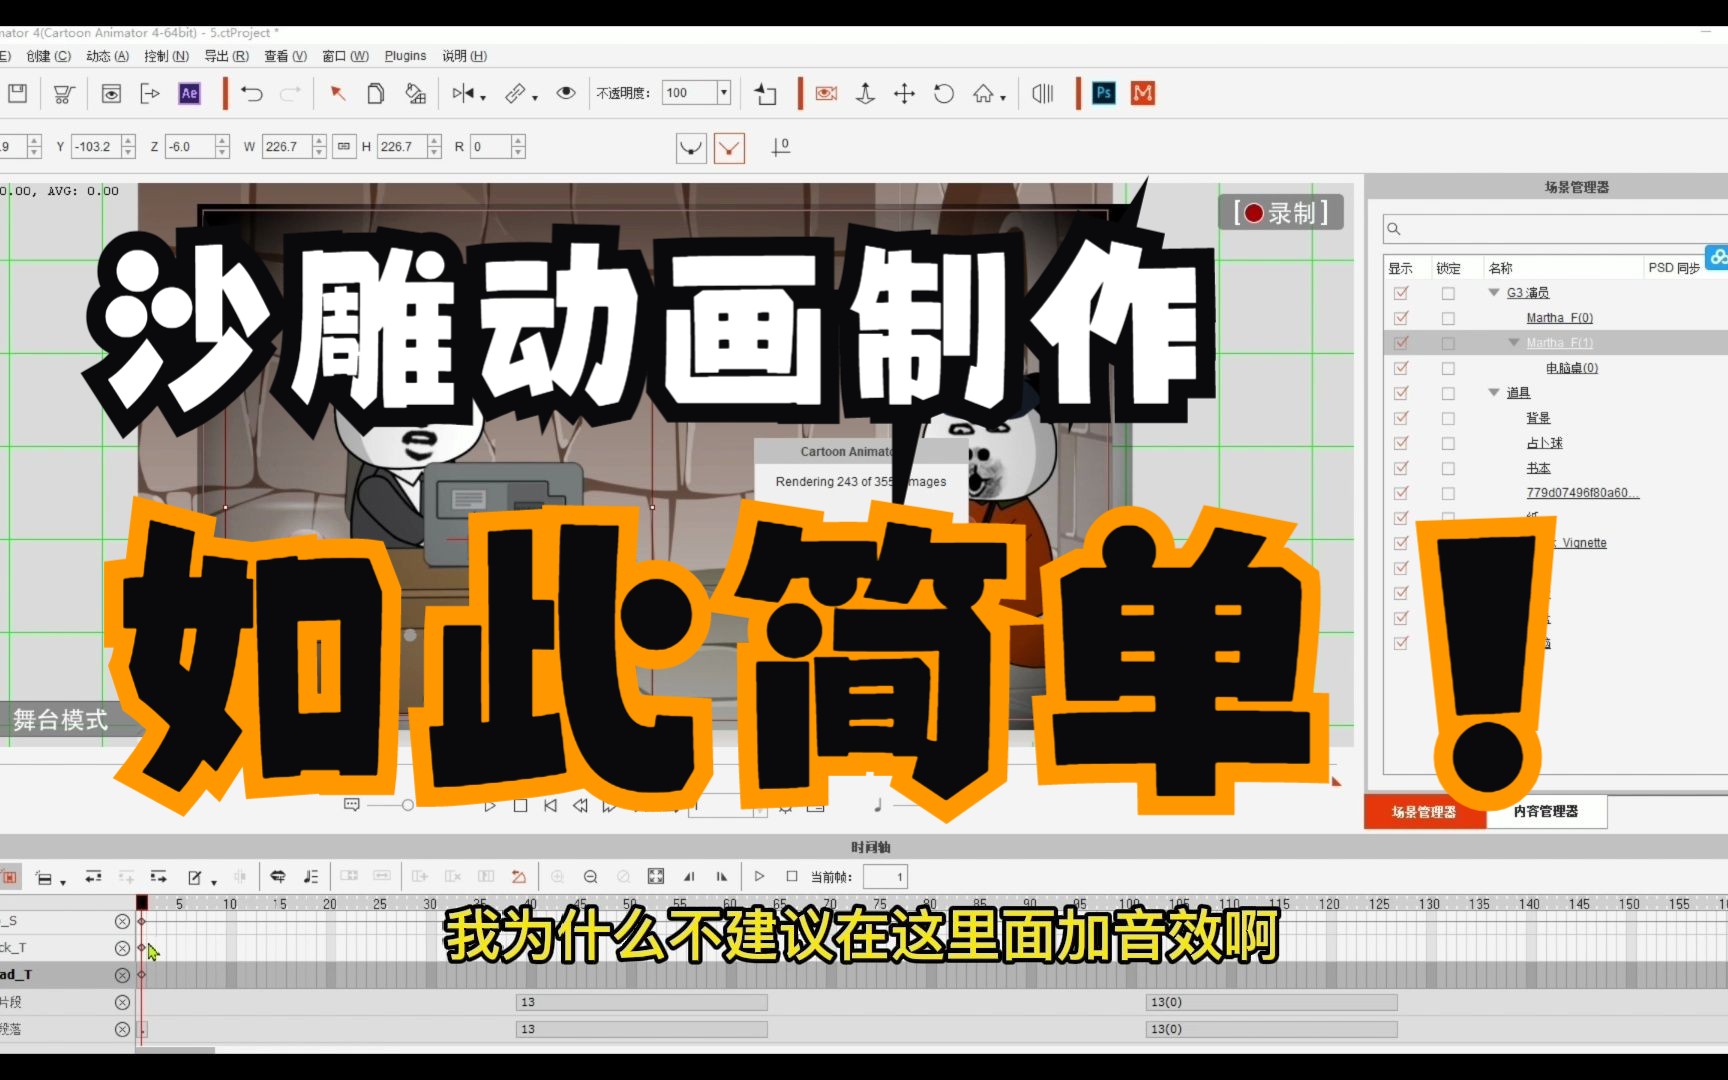1728x1080 pixels.
Task: Toggle lock checkbox for 779d07496f80a60
Action: (x=1448, y=493)
